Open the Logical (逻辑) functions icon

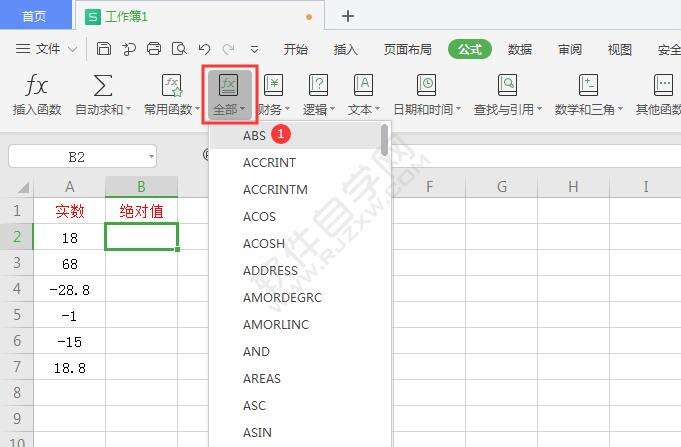pos(318,85)
